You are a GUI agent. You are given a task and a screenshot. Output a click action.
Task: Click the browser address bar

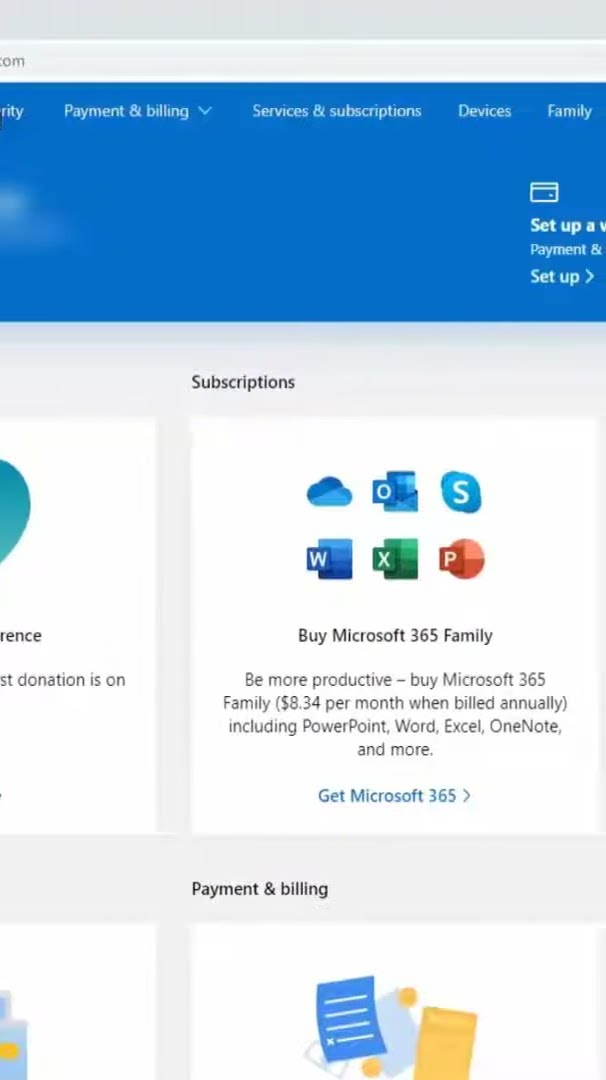coord(303,61)
